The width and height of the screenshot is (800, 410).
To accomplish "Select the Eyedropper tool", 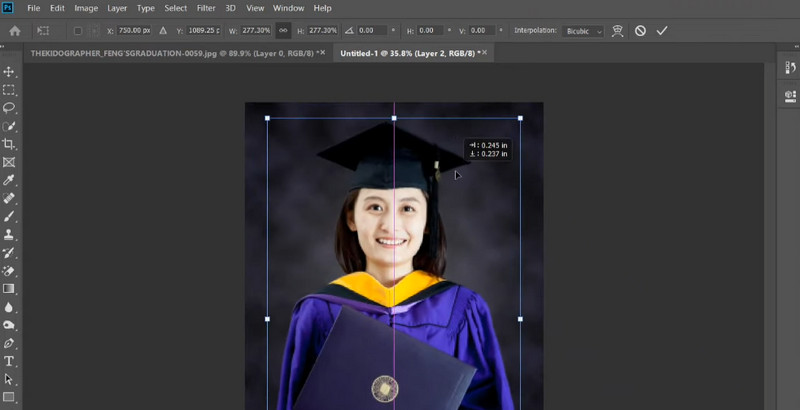I will [x=9, y=180].
